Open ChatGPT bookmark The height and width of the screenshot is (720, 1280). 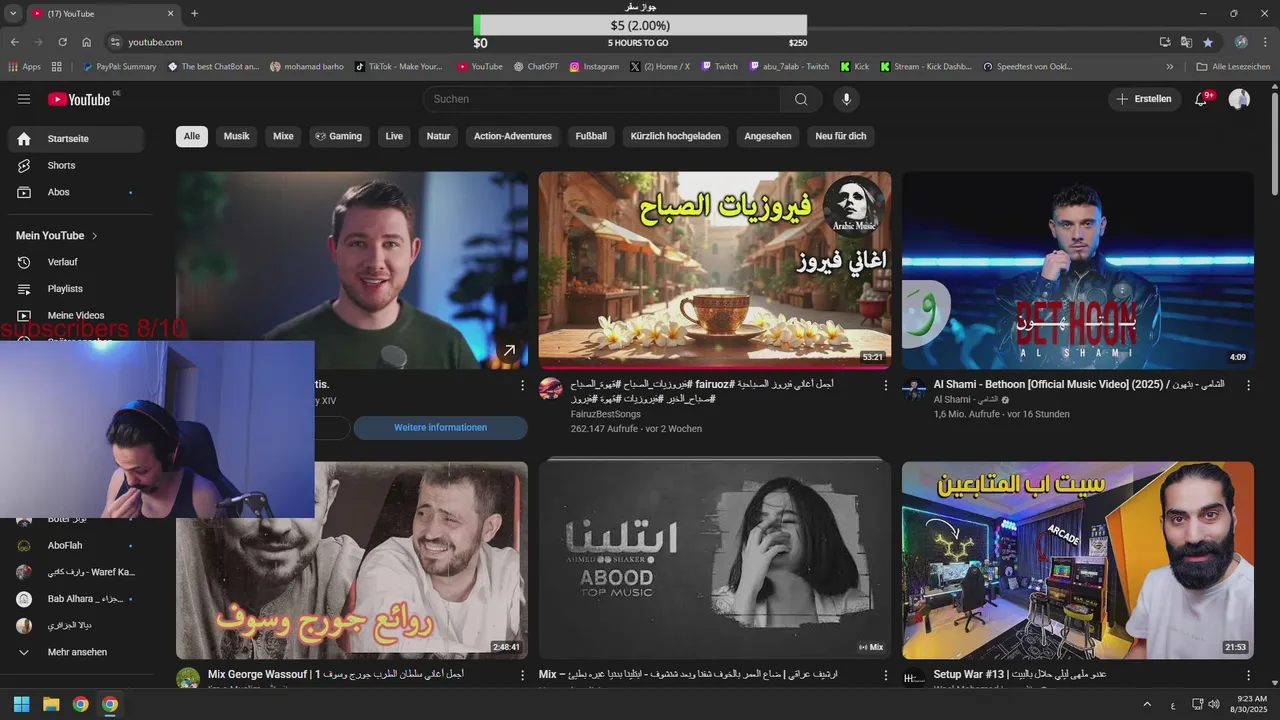[536, 67]
